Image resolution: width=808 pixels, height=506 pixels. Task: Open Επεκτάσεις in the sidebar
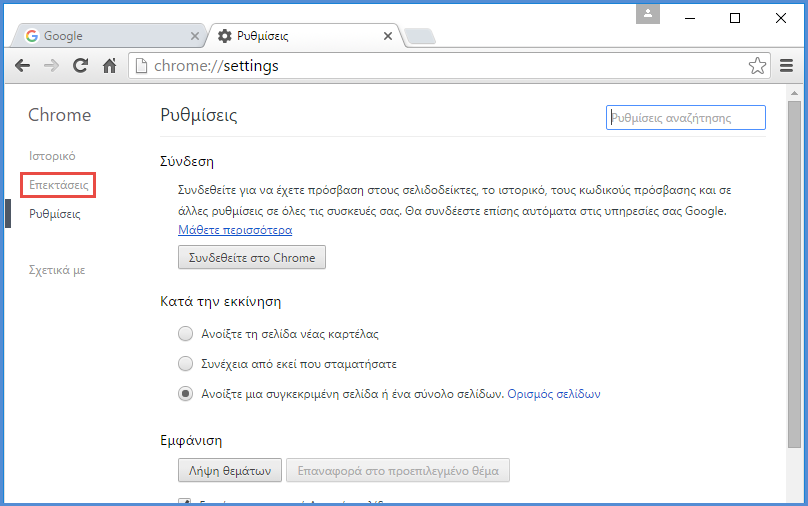pos(59,185)
